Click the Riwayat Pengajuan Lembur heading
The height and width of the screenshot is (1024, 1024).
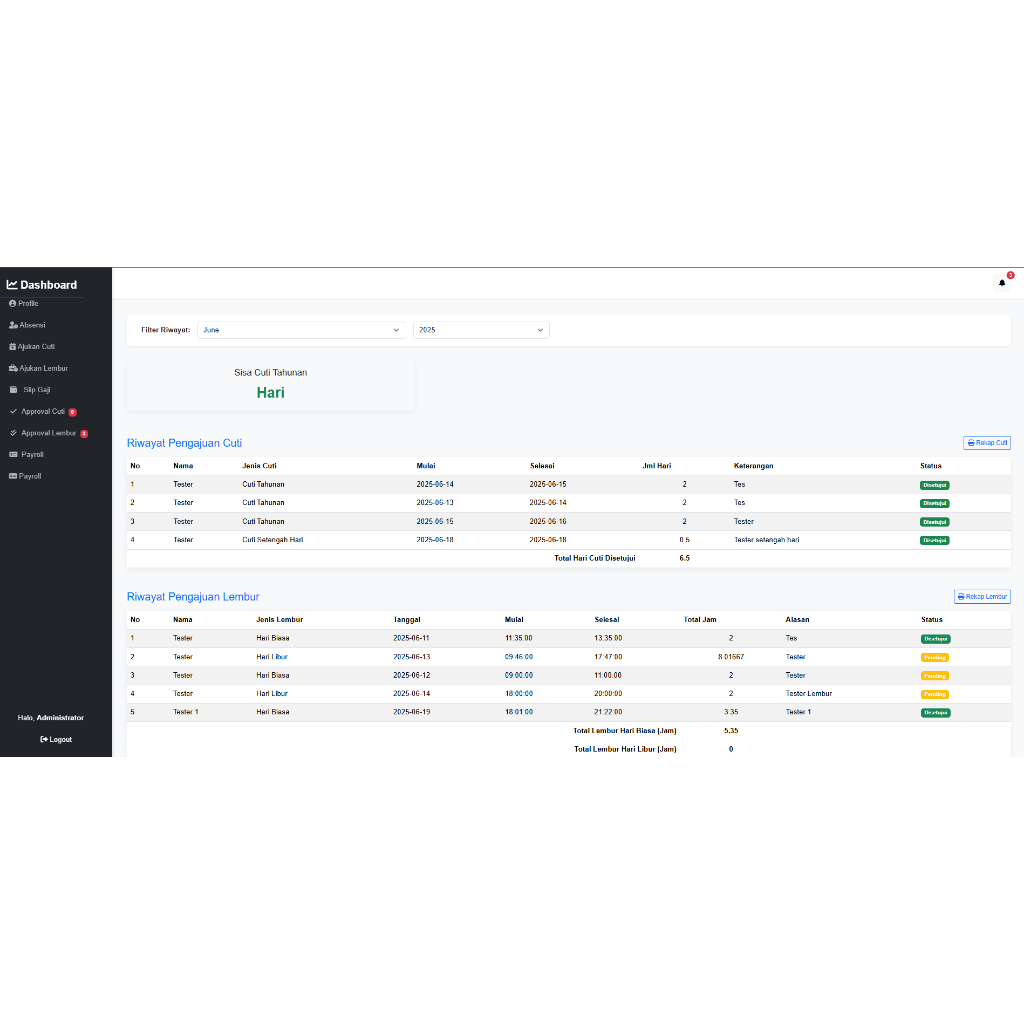(192, 597)
